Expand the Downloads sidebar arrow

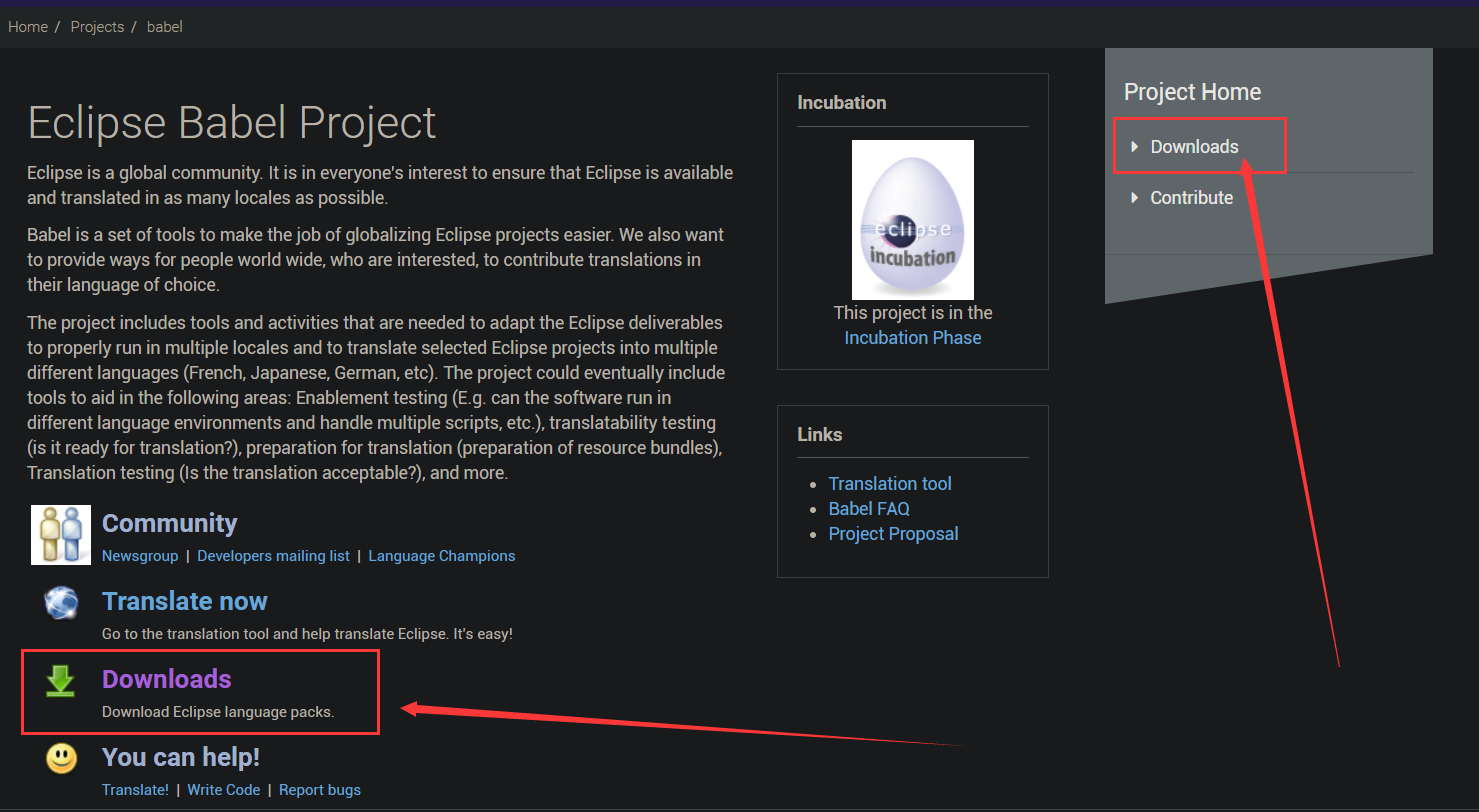(1134, 147)
